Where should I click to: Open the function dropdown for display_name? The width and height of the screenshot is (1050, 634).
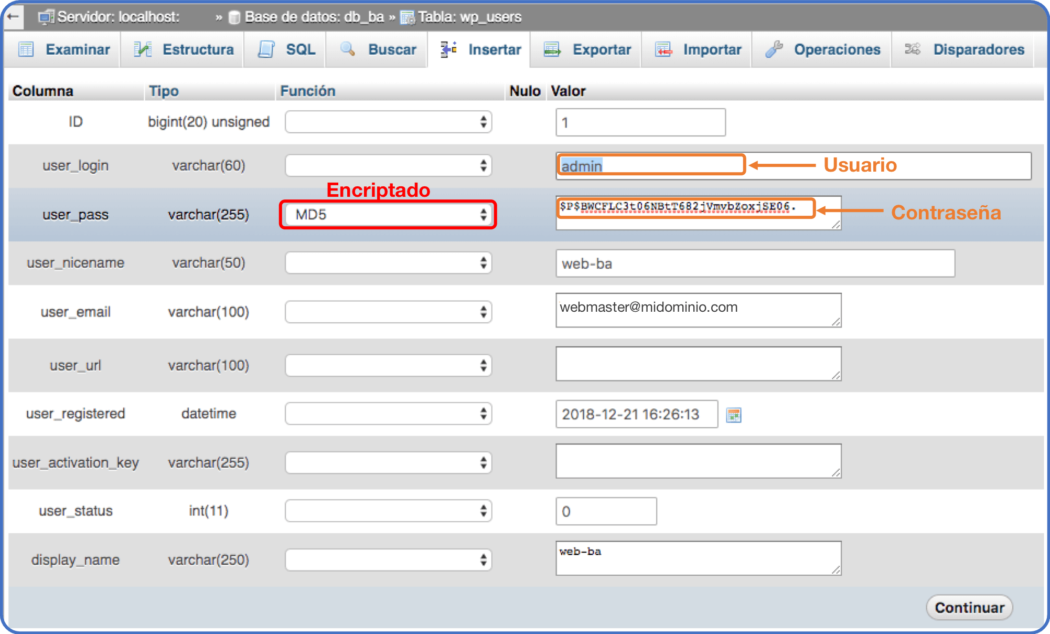point(388,560)
